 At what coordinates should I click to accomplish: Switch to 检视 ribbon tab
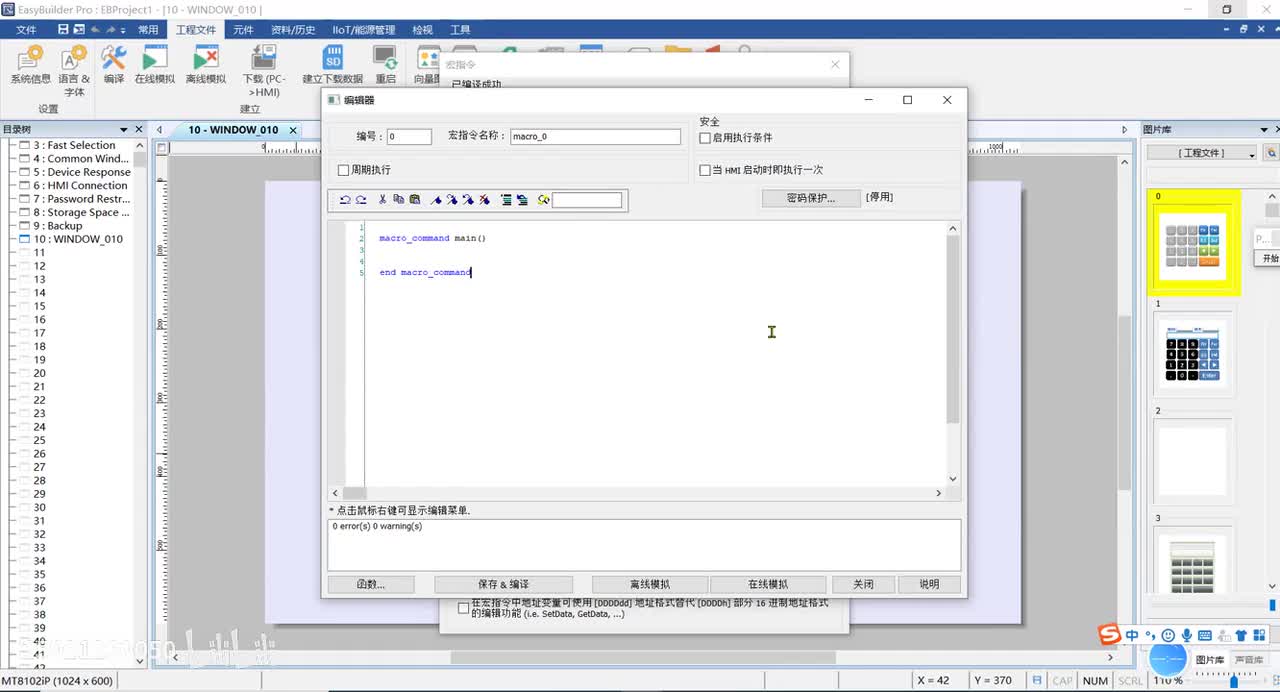(423, 30)
